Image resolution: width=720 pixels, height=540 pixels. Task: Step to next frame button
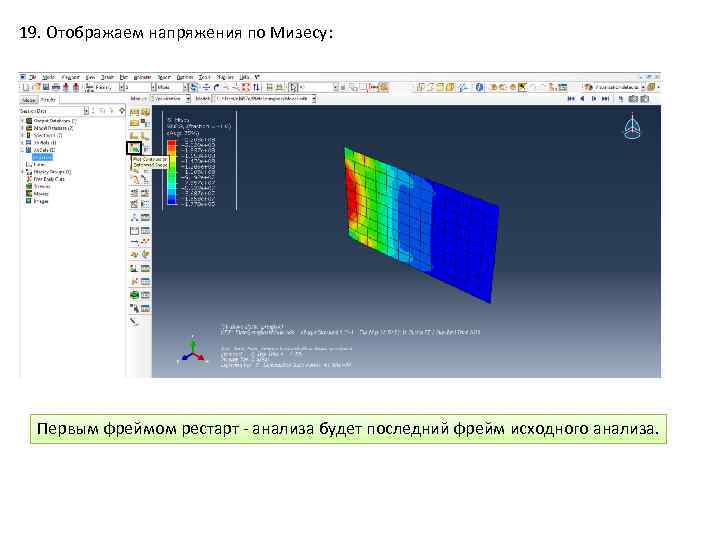[x=594, y=98]
